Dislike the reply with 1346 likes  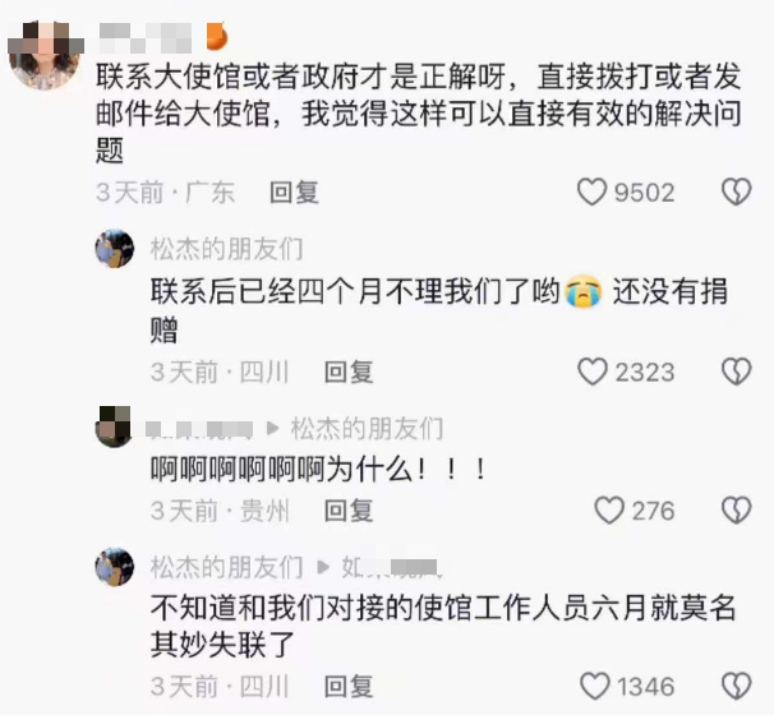(x=736, y=686)
